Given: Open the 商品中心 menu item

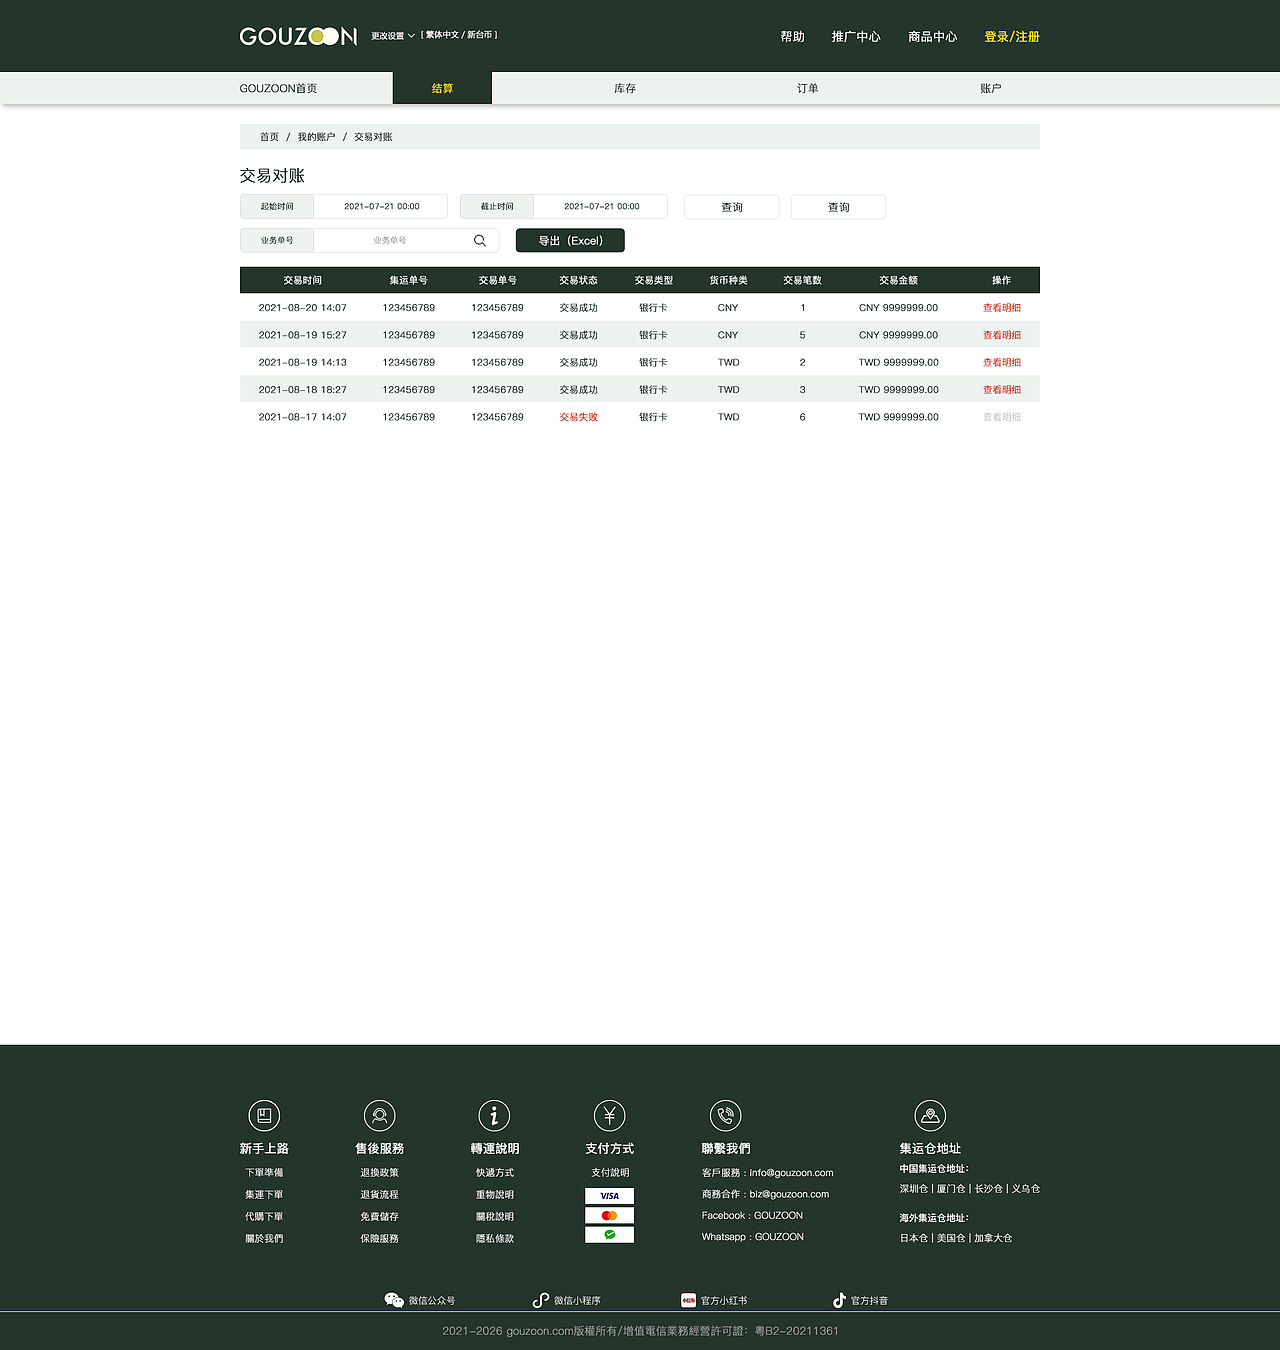Looking at the screenshot, I should point(933,37).
